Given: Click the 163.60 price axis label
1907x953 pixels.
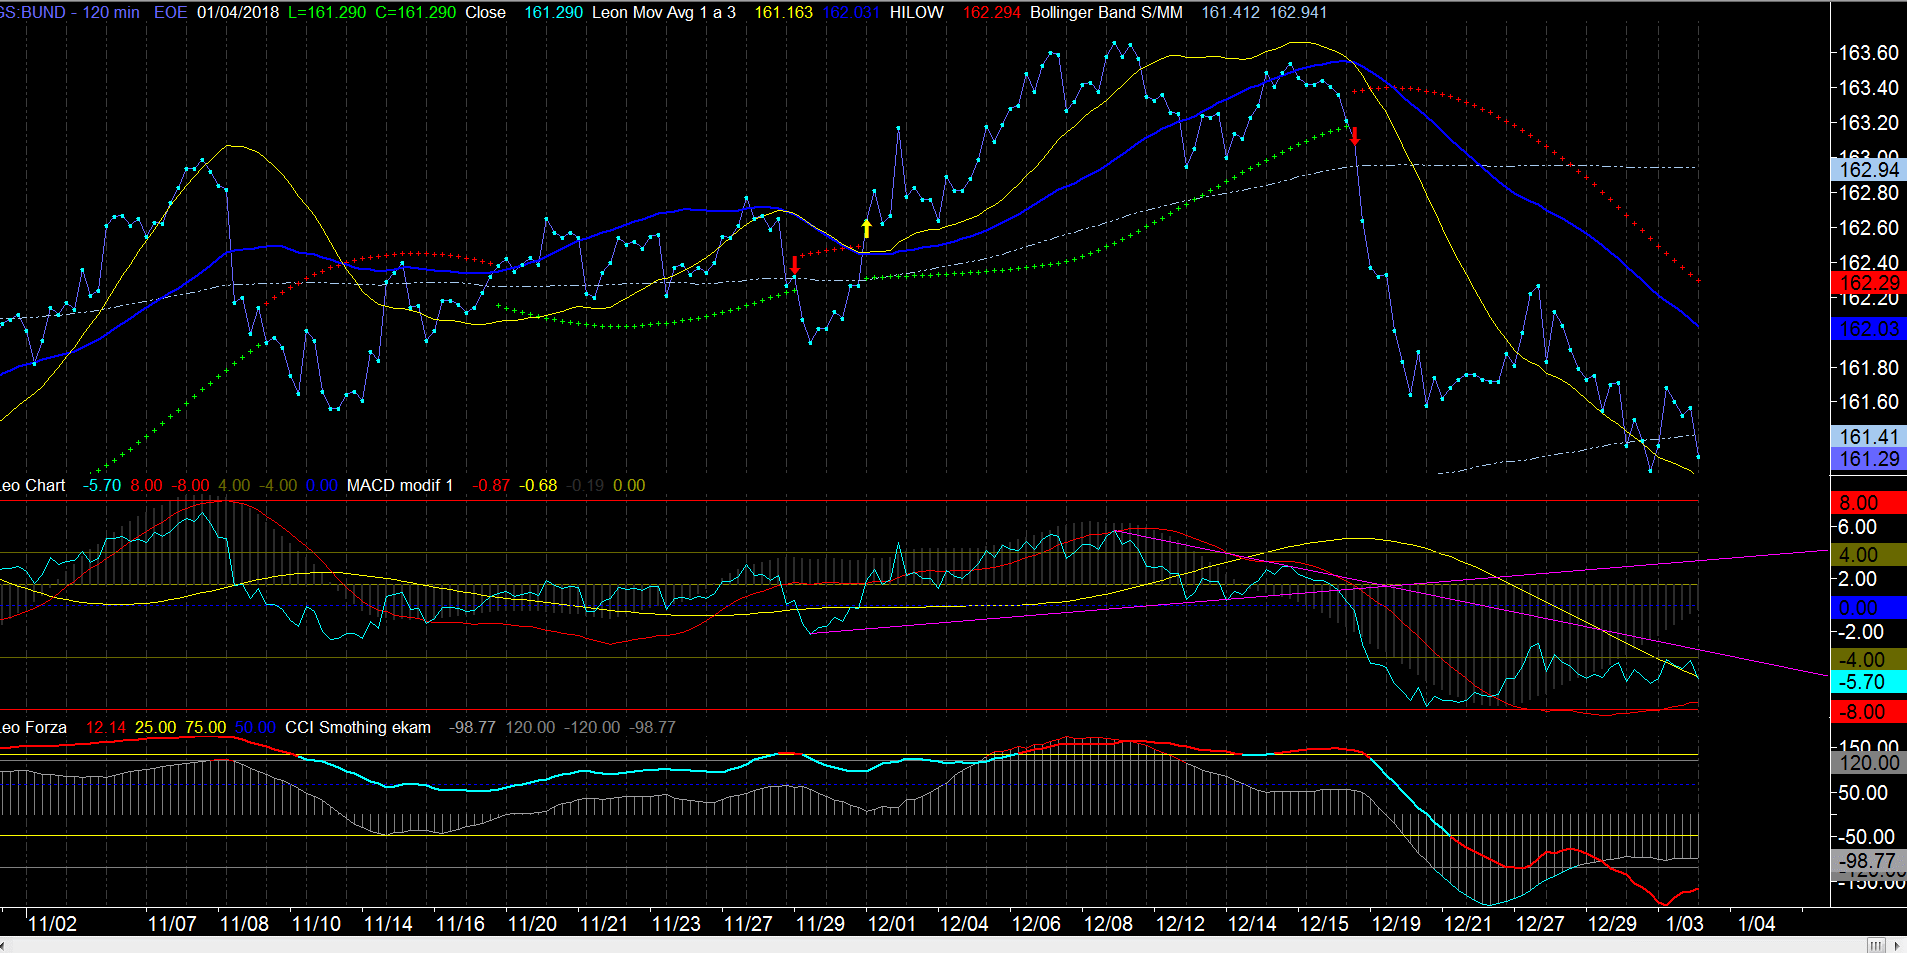Looking at the screenshot, I should tap(1869, 53).
